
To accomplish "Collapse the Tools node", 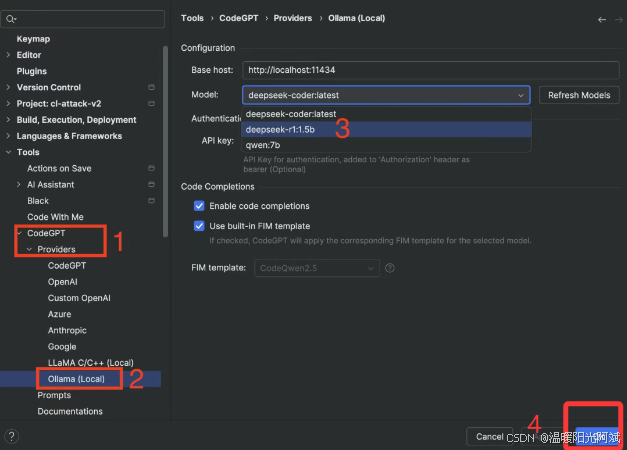I will click(8, 152).
